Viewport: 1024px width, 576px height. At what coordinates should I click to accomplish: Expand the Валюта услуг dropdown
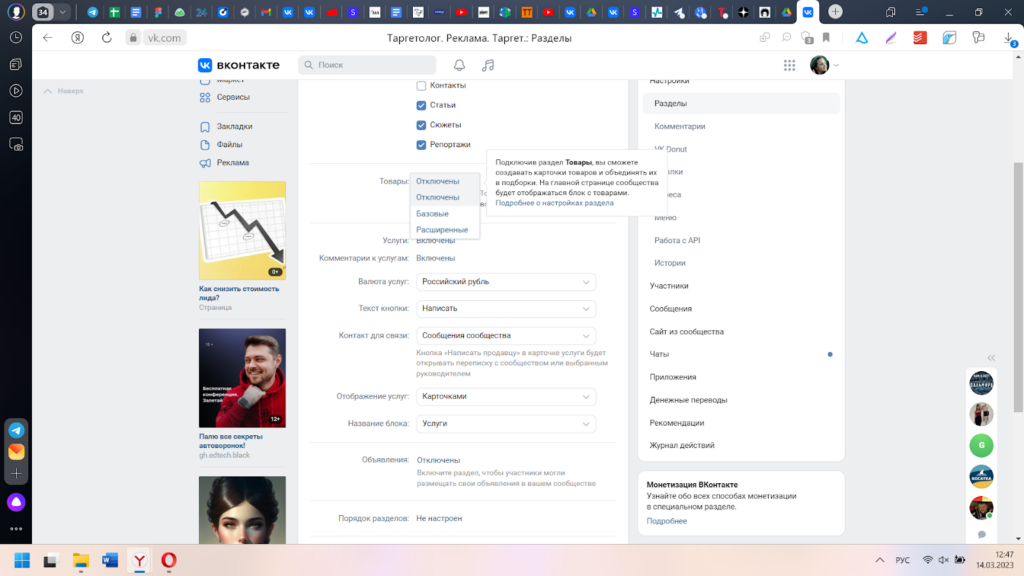[506, 282]
